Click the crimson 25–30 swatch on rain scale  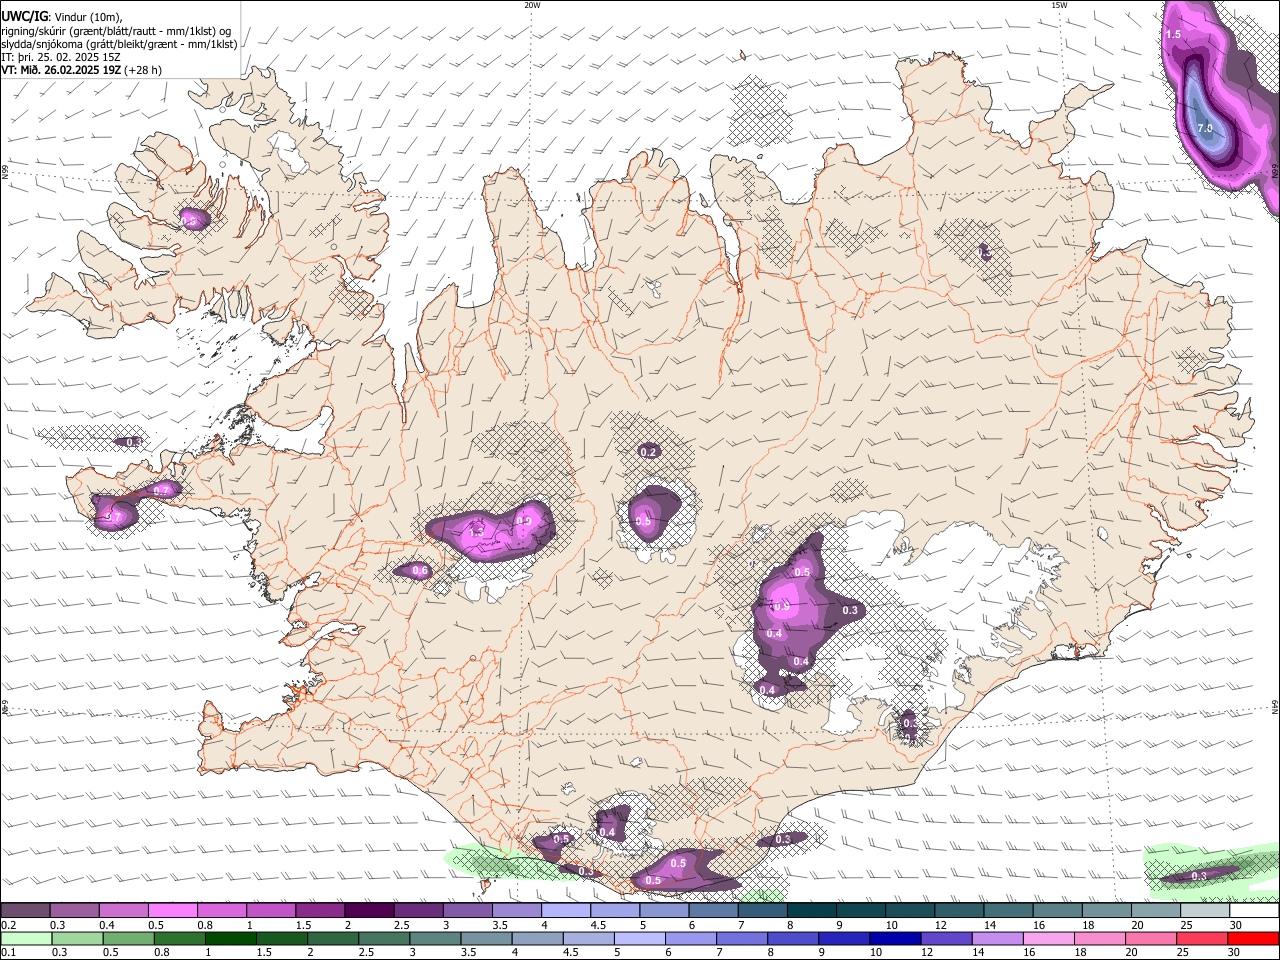pyautogui.click(x=1203, y=938)
